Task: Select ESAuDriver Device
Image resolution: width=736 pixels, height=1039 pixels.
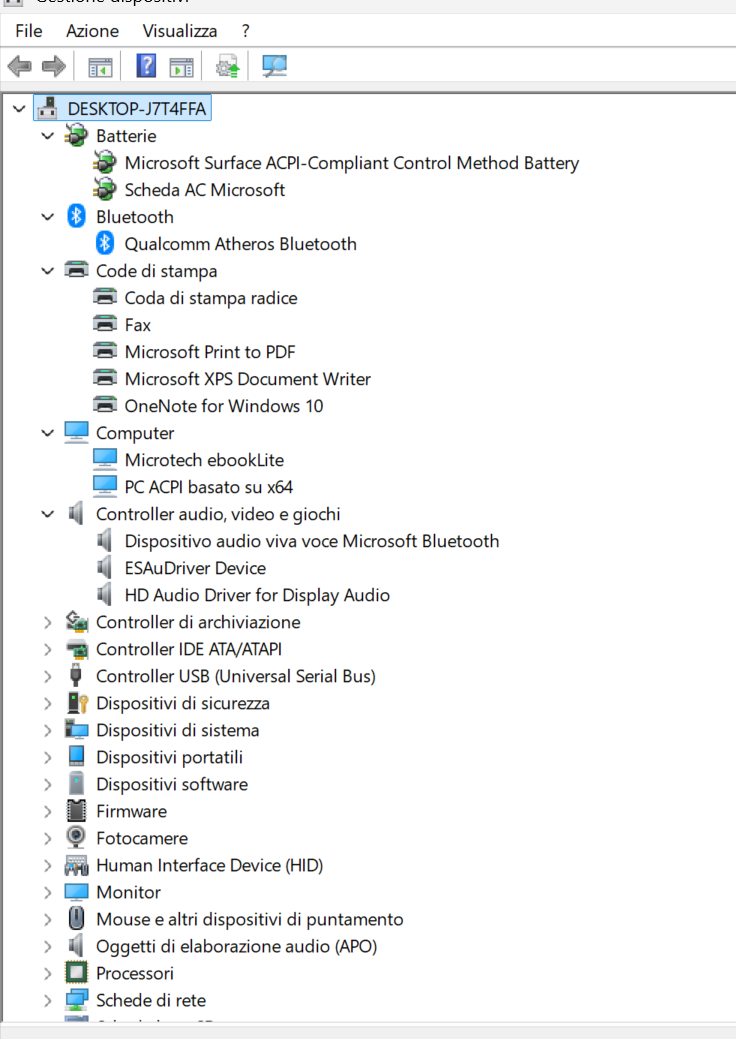Action: tap(195, 568)
